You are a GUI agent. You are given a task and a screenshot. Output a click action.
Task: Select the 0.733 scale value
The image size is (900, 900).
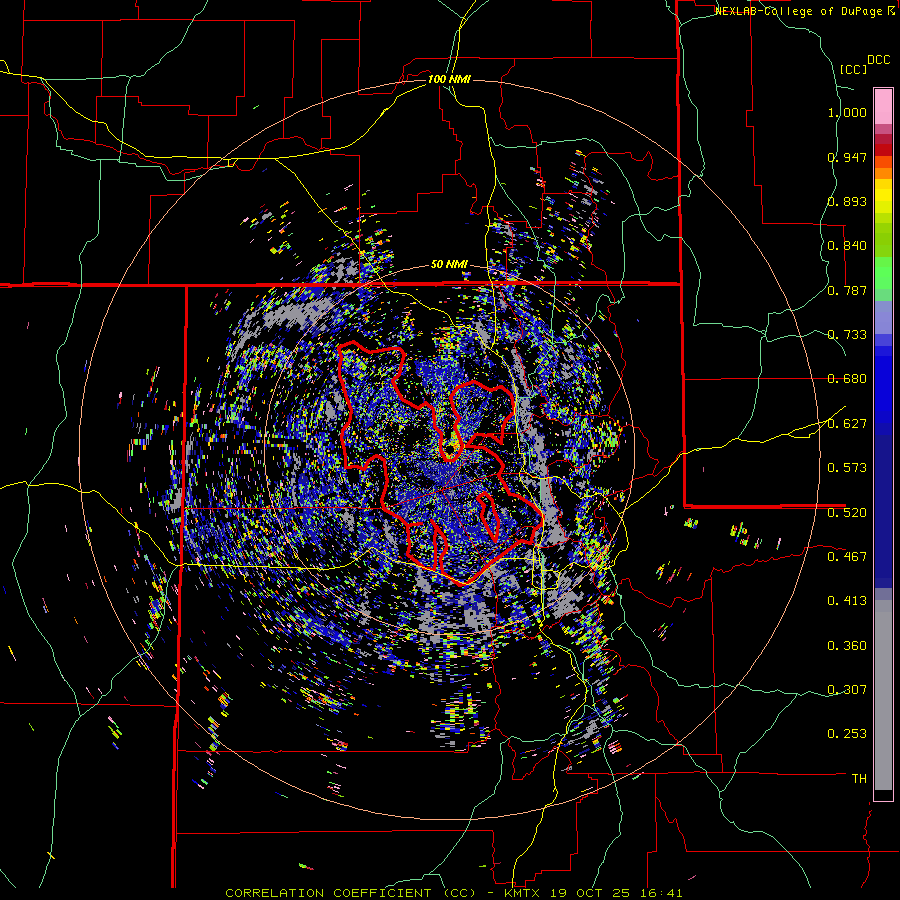(847, 335)
